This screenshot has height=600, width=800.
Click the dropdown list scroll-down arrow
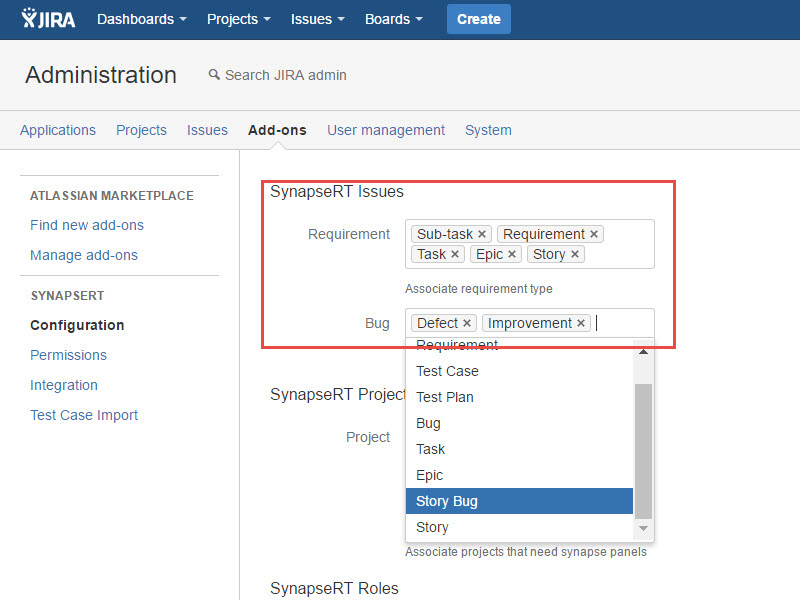[643, 528]
